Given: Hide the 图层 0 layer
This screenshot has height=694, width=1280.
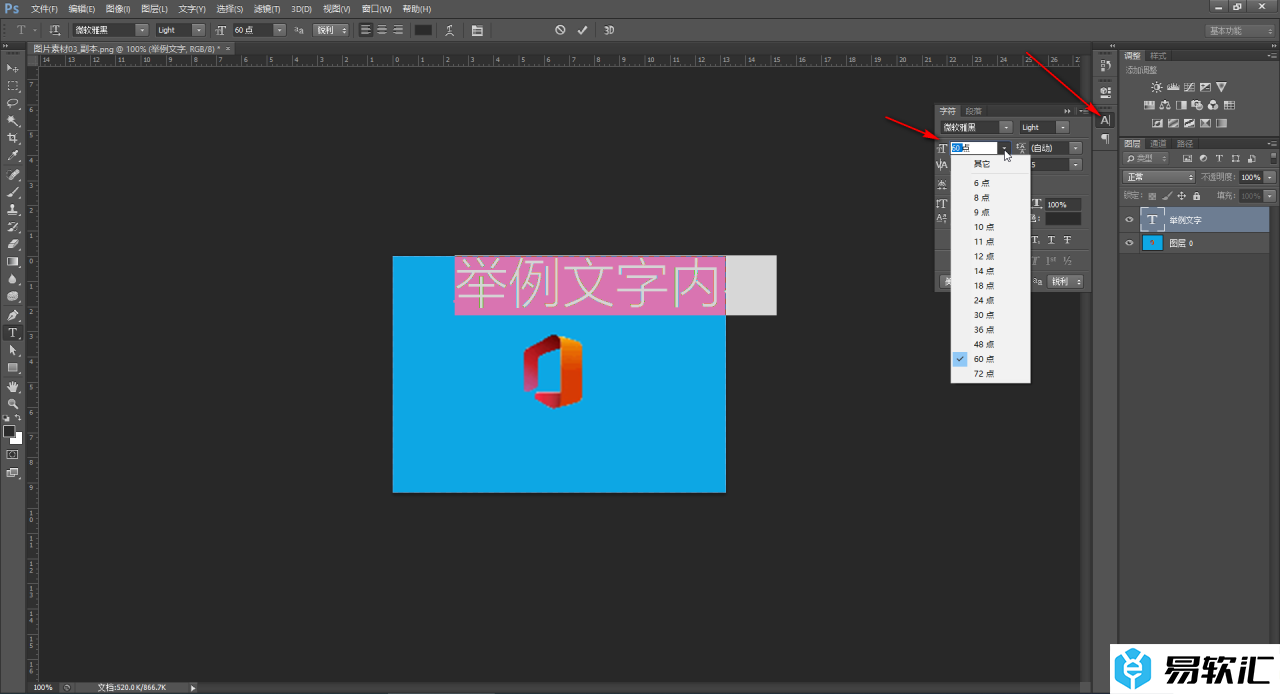Looking at the screenshot, I should [1129, 243].
